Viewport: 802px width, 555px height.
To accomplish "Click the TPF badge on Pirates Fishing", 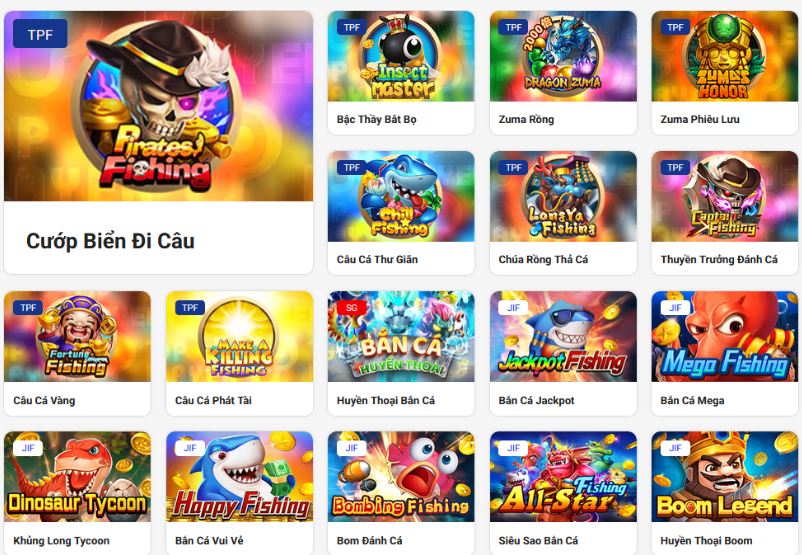I will [x=40, y=34].
